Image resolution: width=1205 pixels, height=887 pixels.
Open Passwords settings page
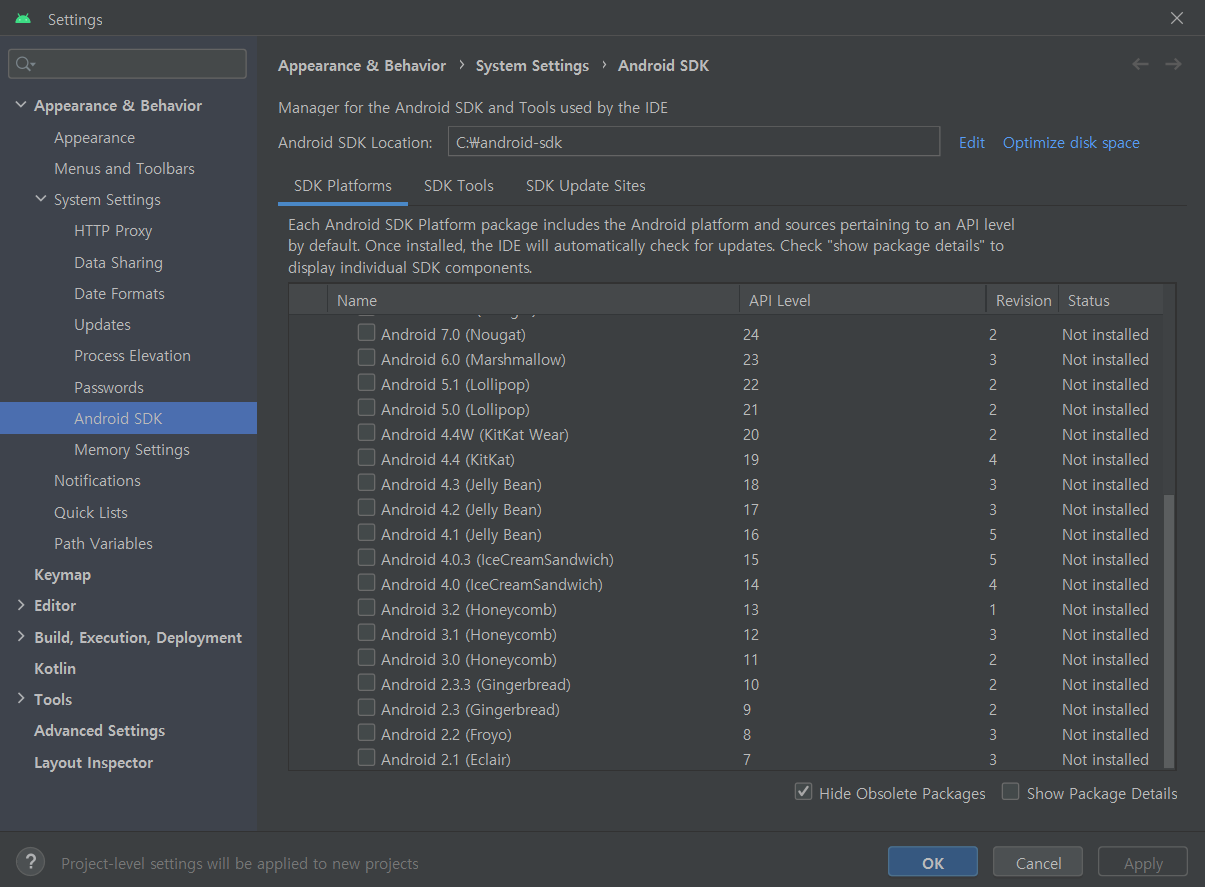point(109,388)
